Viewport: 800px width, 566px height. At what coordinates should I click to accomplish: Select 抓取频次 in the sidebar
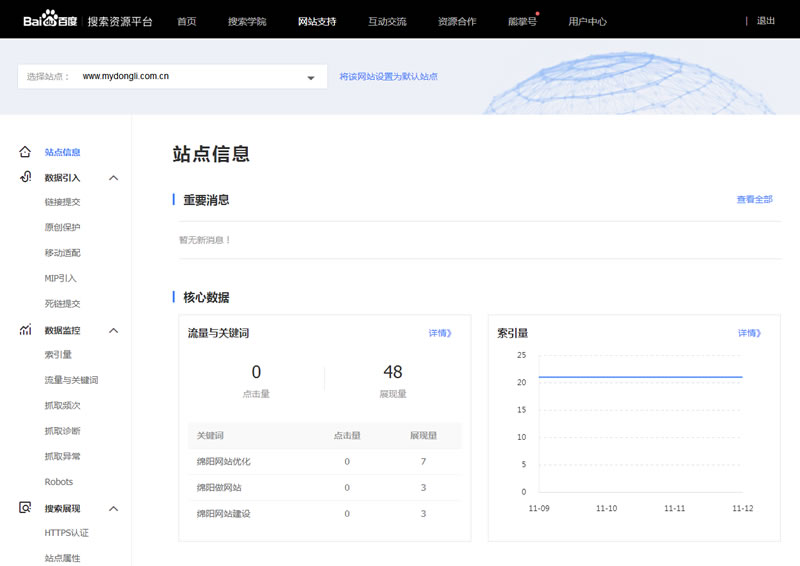62,406
